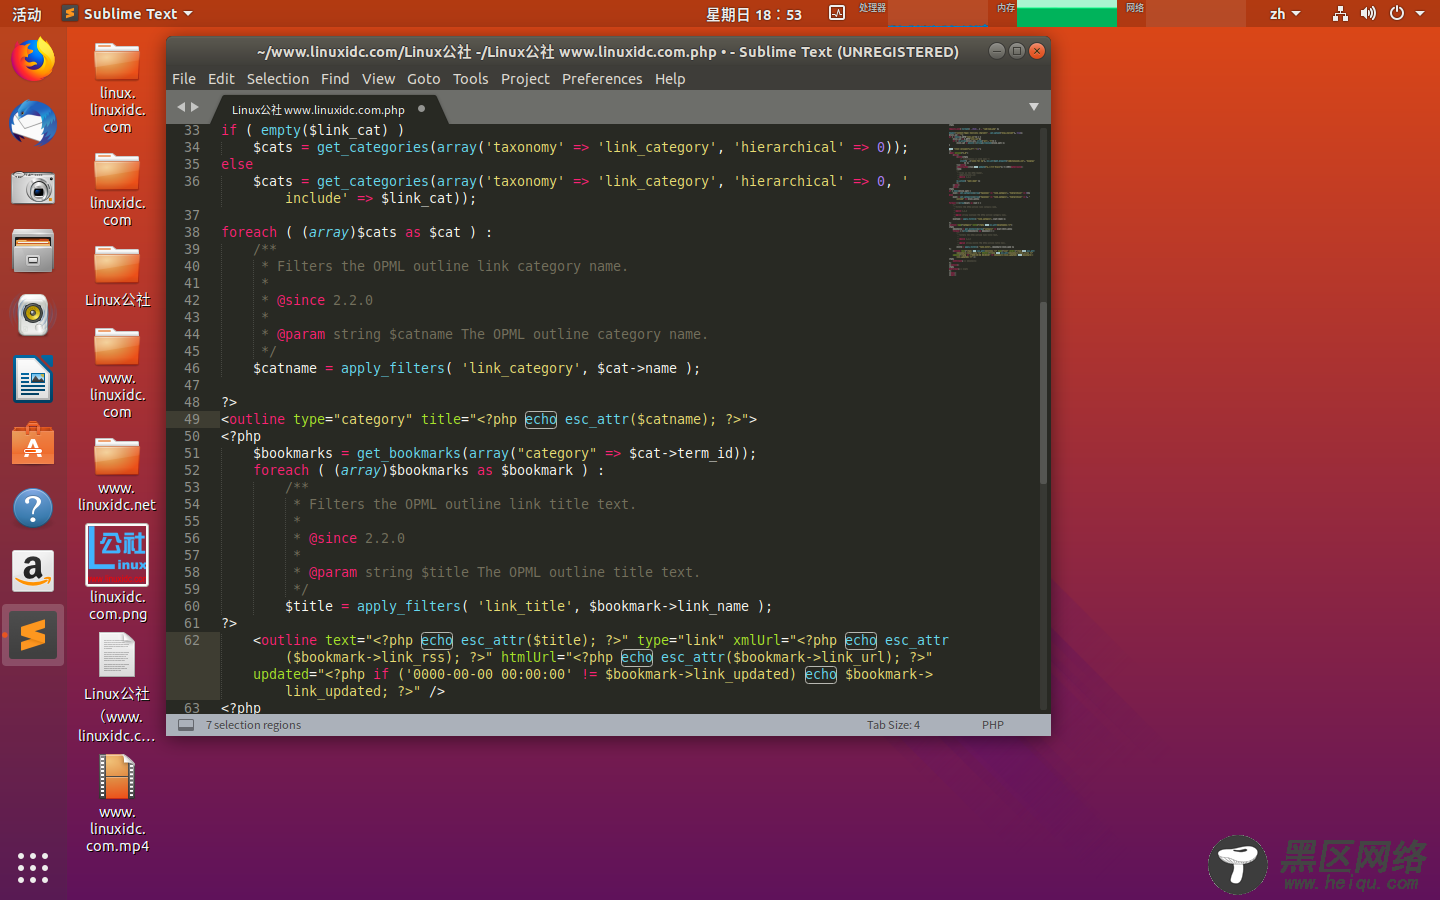Viewport: 1440px width, 900px height.
Task: Open the Tab Size: 4 selector
Action: point(893,725)
